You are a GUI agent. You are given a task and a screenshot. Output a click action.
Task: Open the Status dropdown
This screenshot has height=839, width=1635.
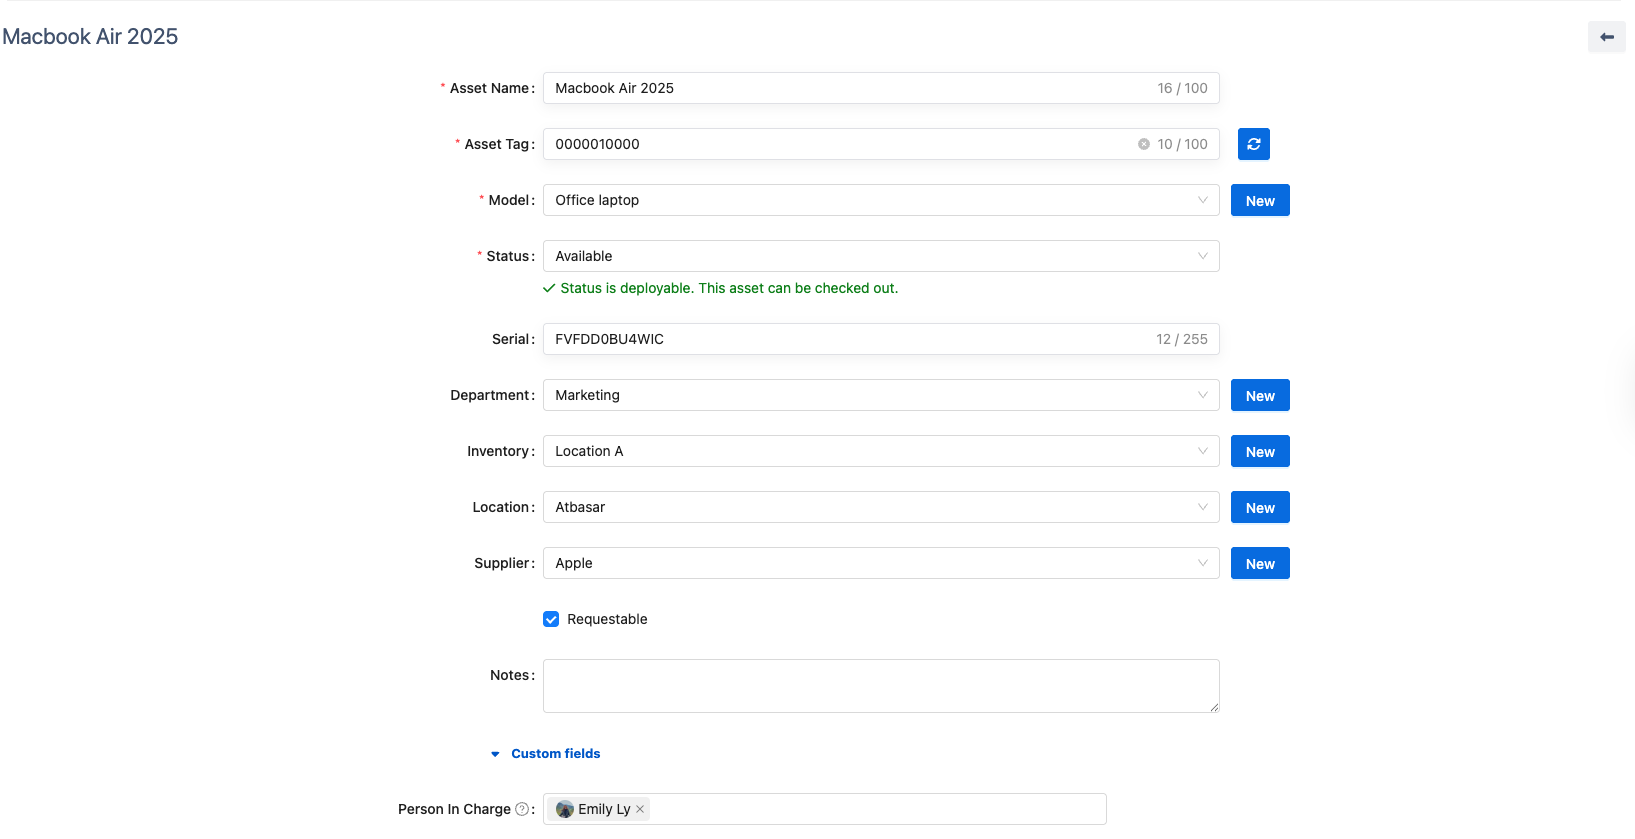coord(880,256)
